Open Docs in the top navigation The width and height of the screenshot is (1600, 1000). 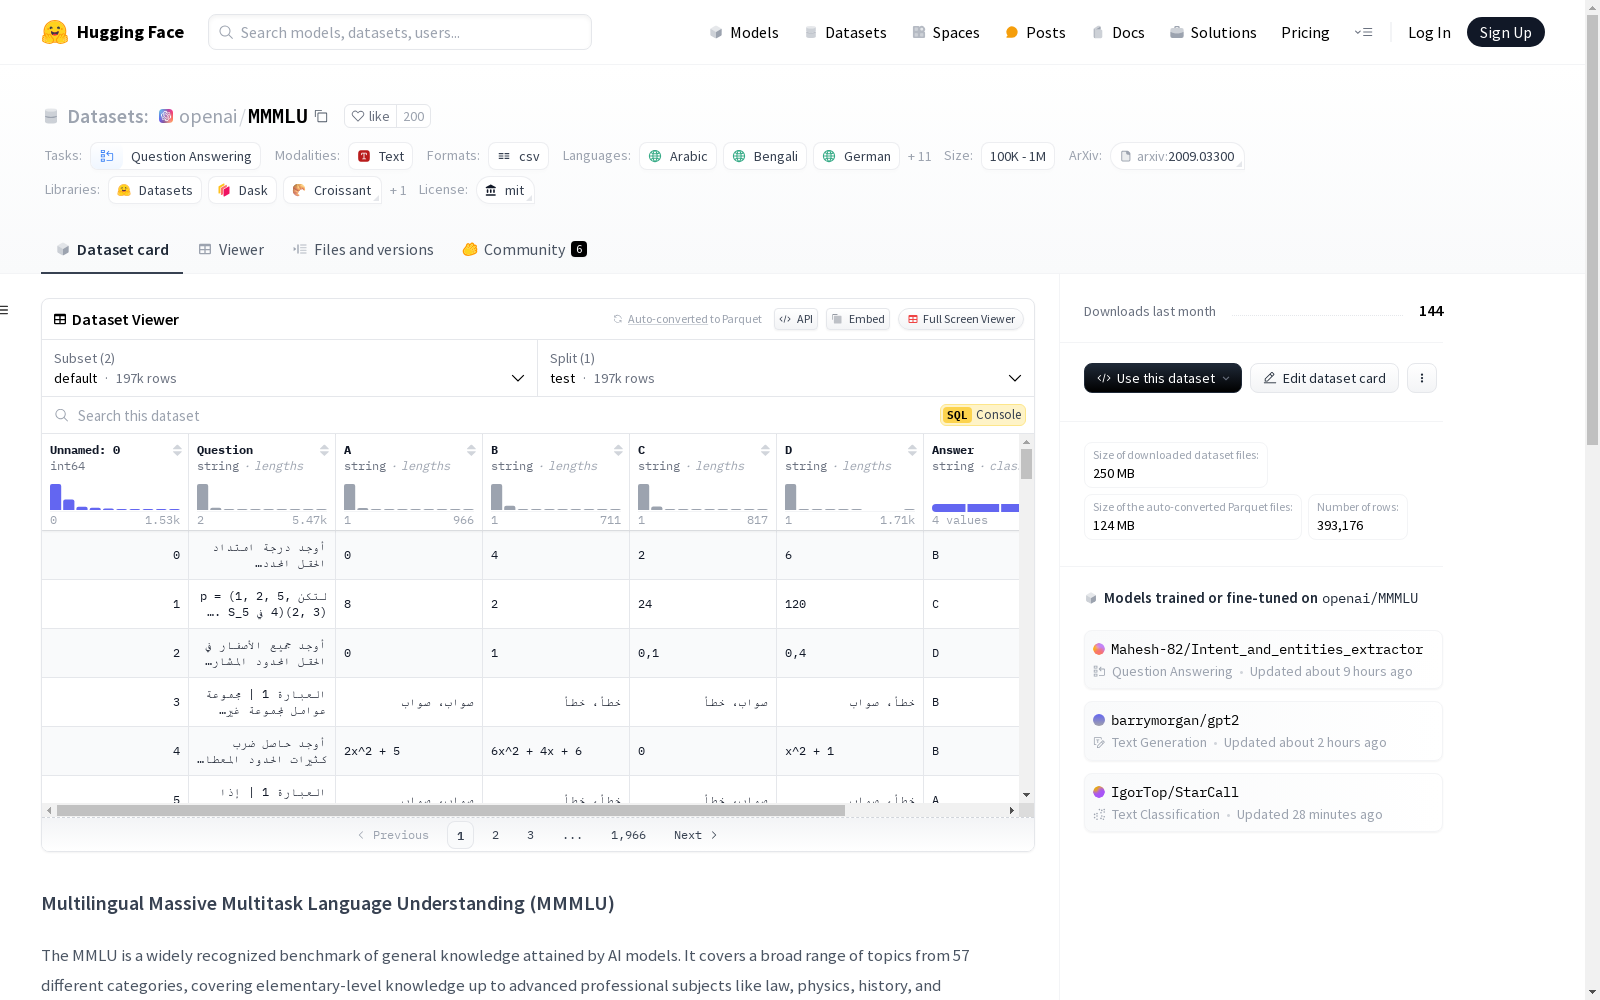tap(1118, 32)
